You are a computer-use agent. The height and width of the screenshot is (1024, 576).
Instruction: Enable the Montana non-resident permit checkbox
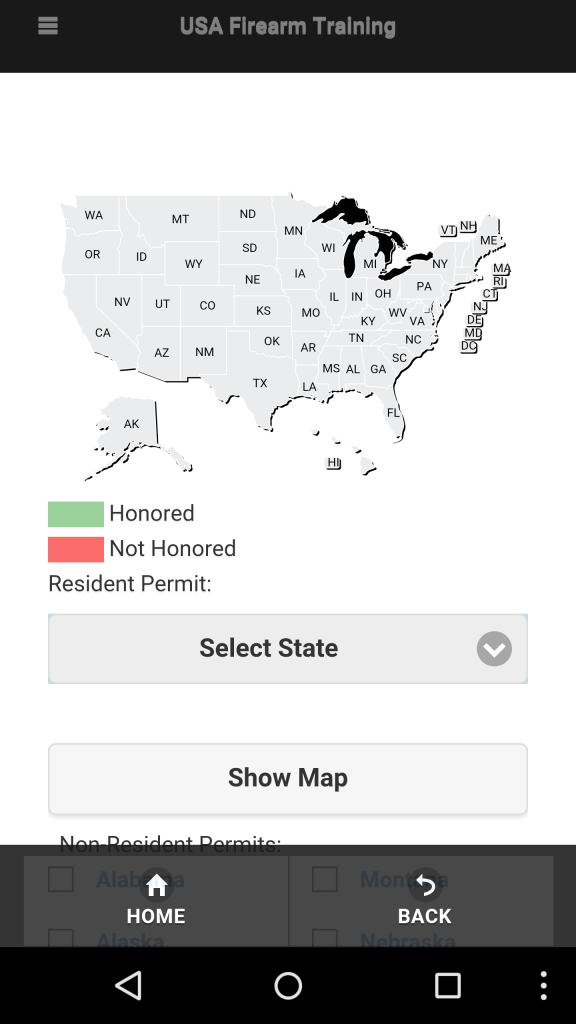click(x=324, y=879)
